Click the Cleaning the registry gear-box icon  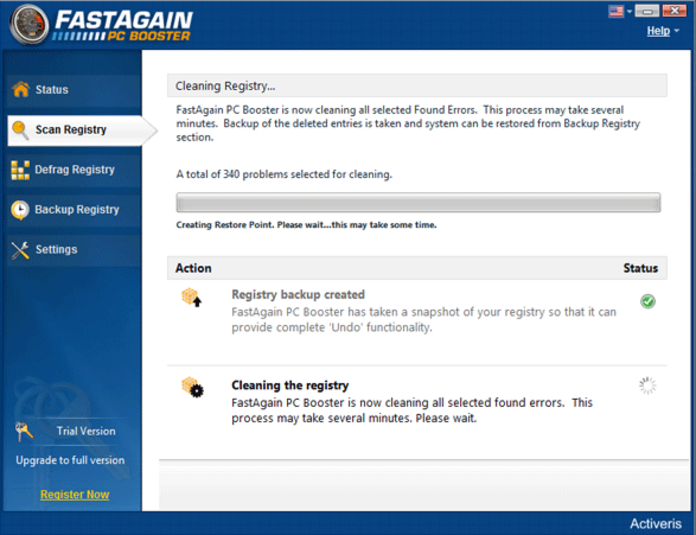pos(191,388)
